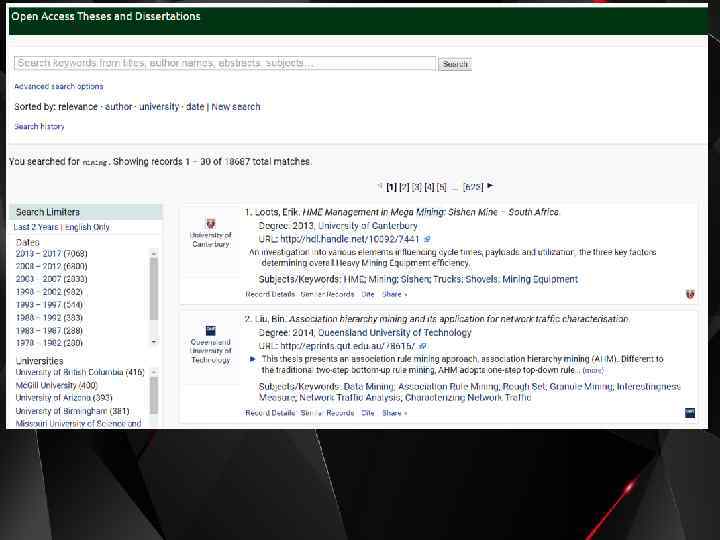
Task: Open Data Mining subject keyword
Action: (x=368, y=387)
